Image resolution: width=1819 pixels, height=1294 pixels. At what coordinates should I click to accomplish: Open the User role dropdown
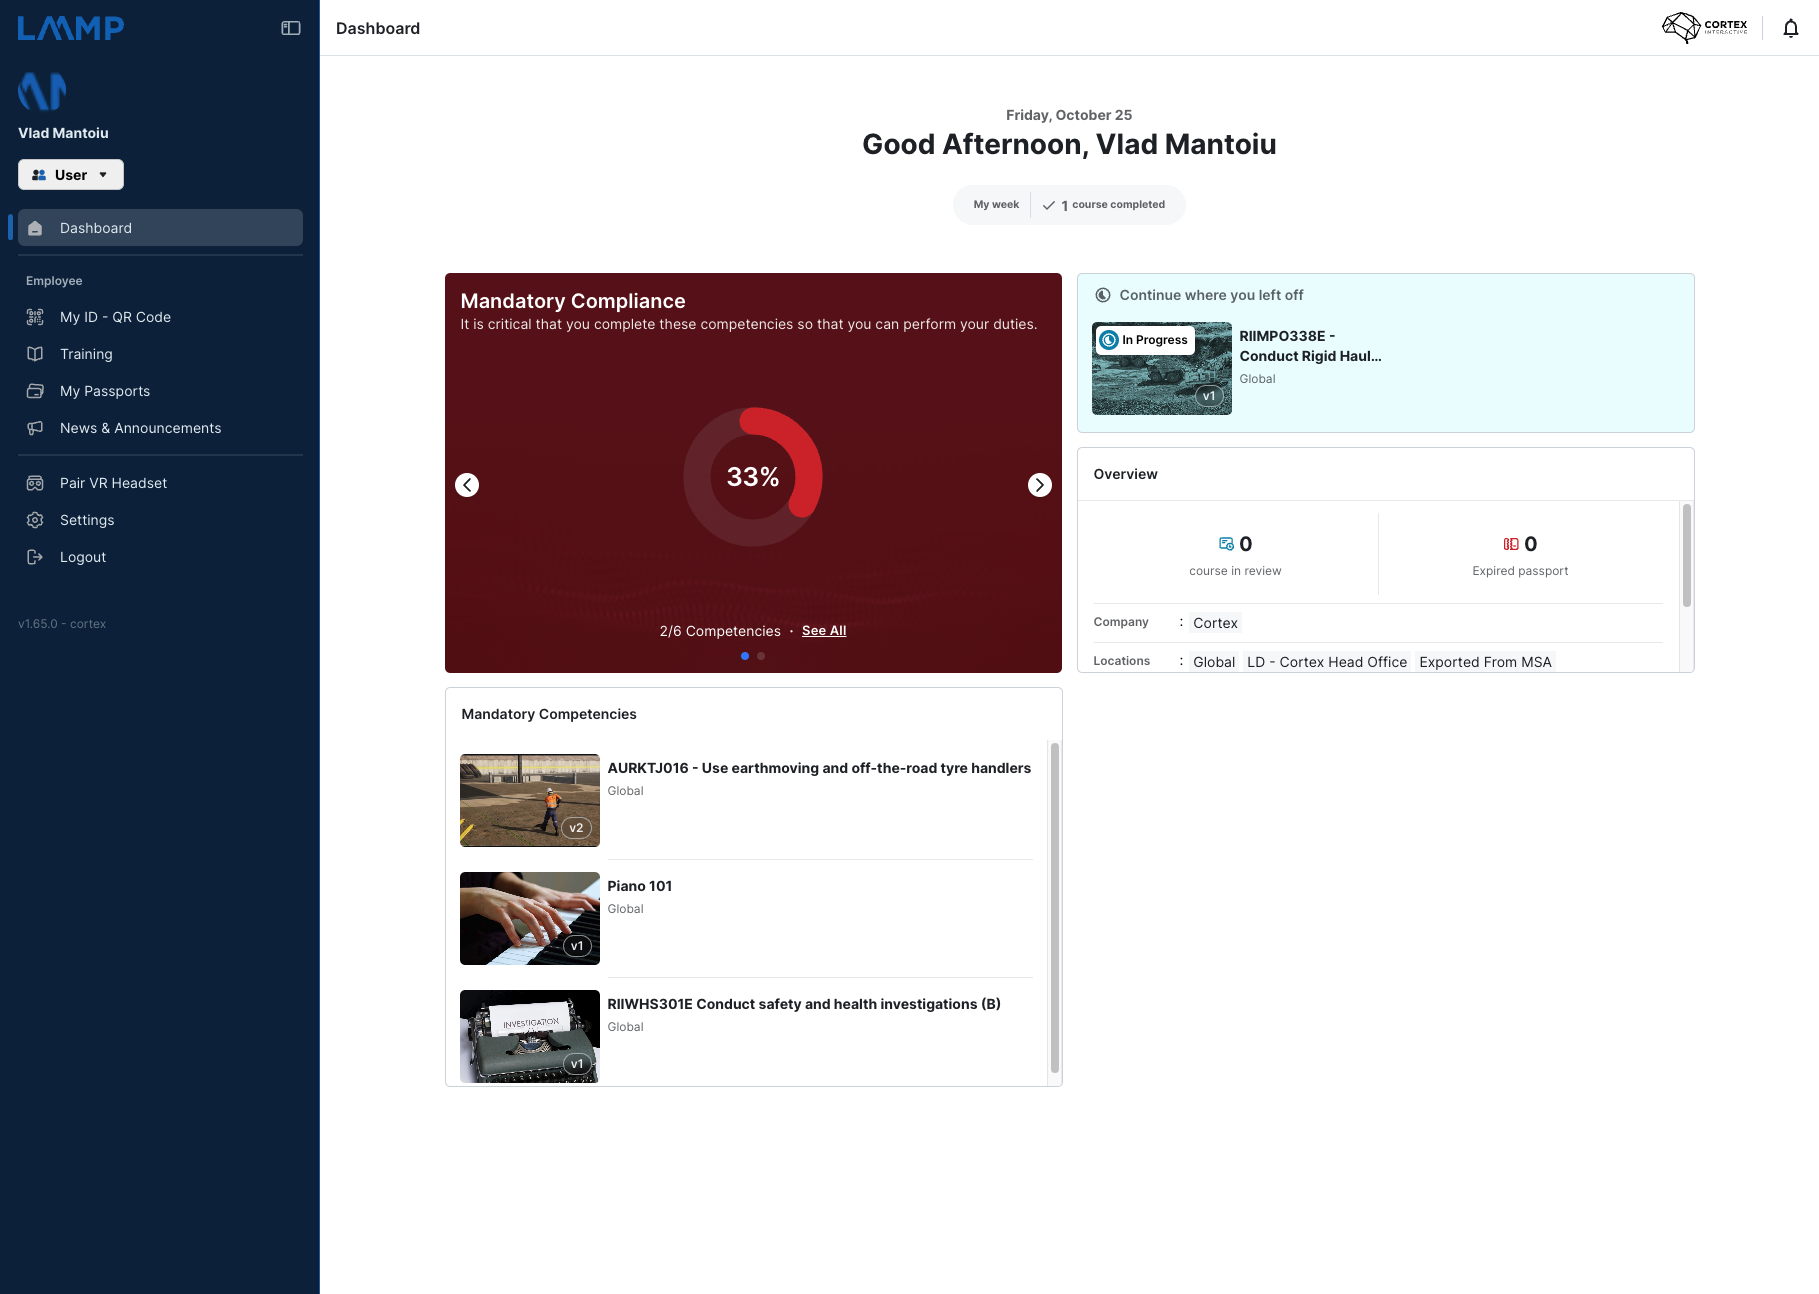[71, 175]
